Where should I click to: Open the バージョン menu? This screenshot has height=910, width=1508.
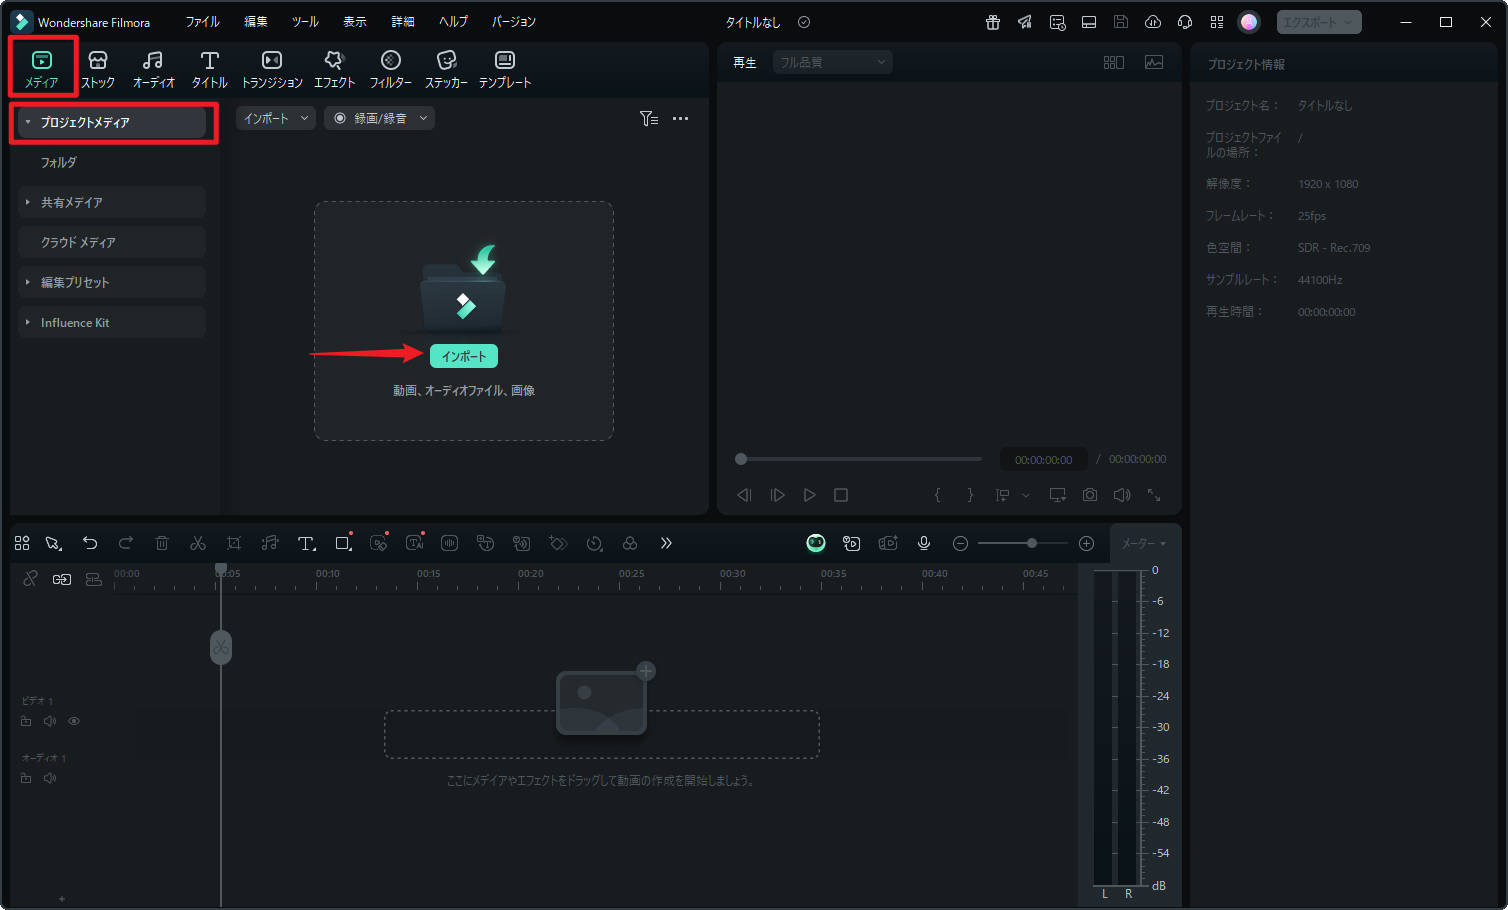coord(513,22)
